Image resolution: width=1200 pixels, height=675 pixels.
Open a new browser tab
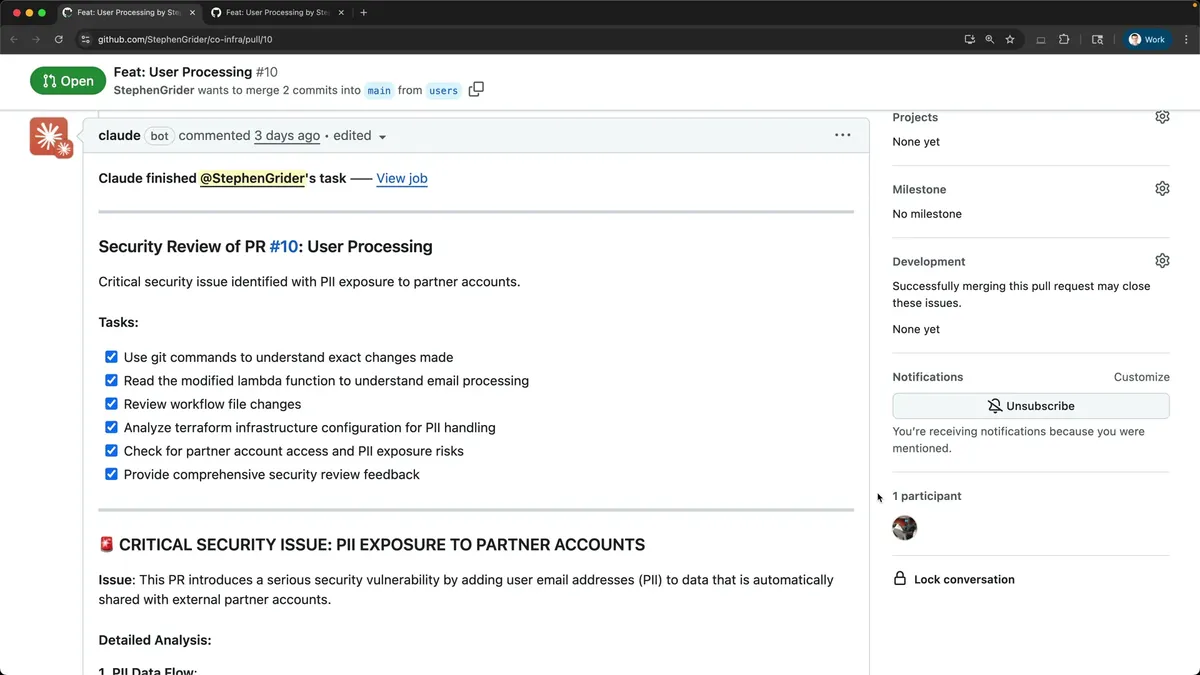(363, 13)
